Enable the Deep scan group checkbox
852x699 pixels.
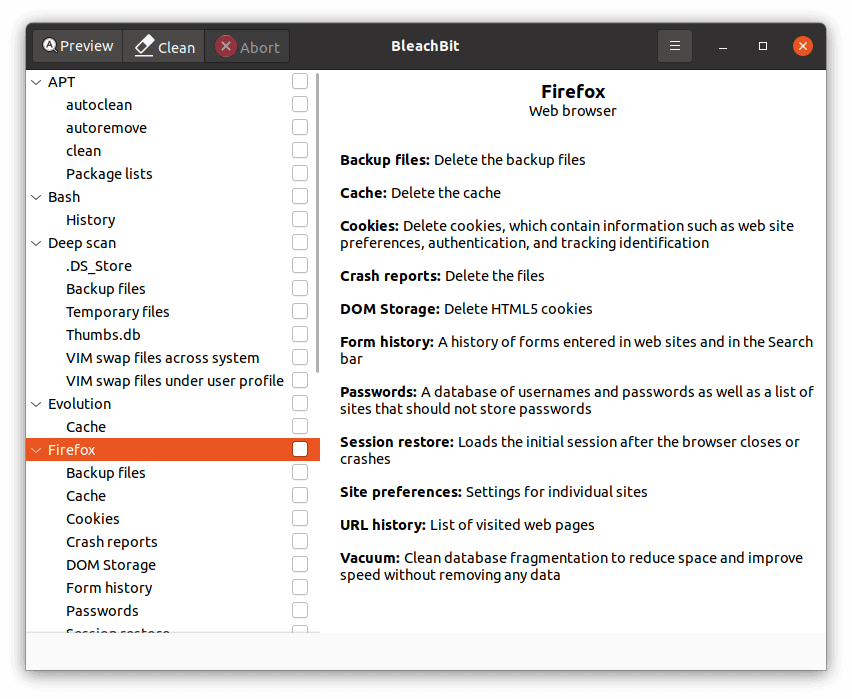(x=300, y=242)
